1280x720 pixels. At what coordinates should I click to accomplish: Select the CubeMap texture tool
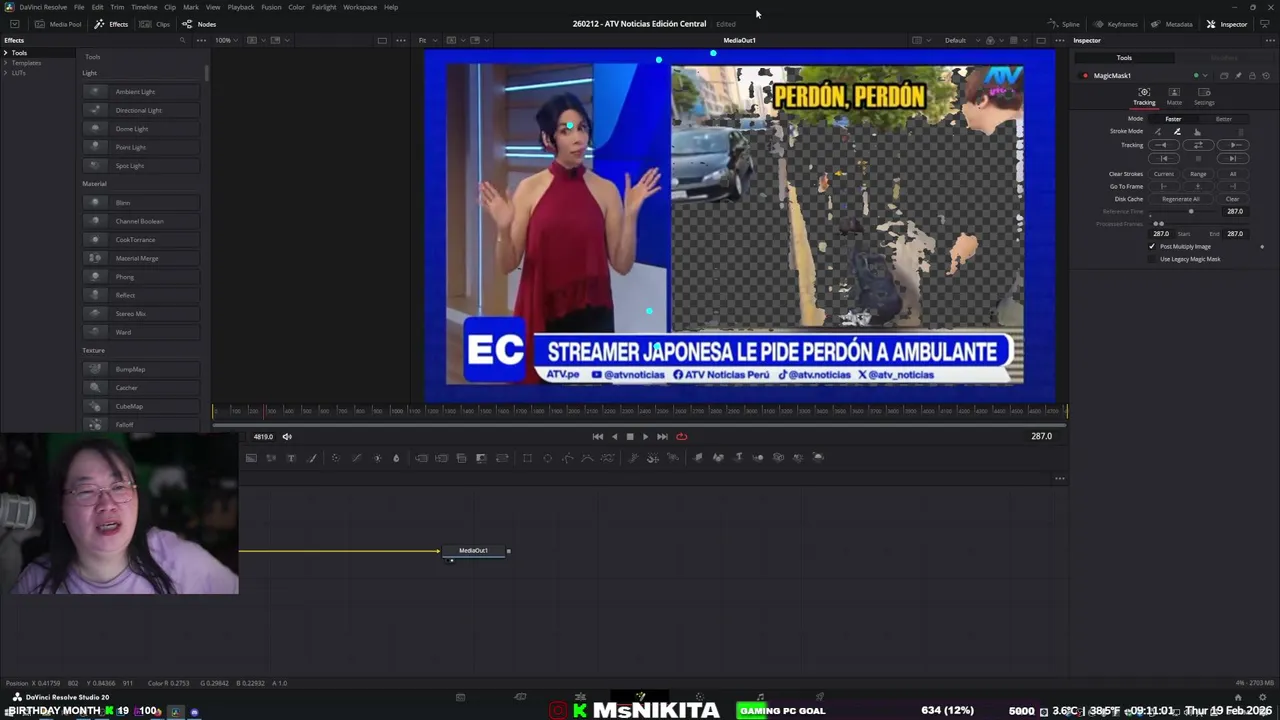coord(141,406)
